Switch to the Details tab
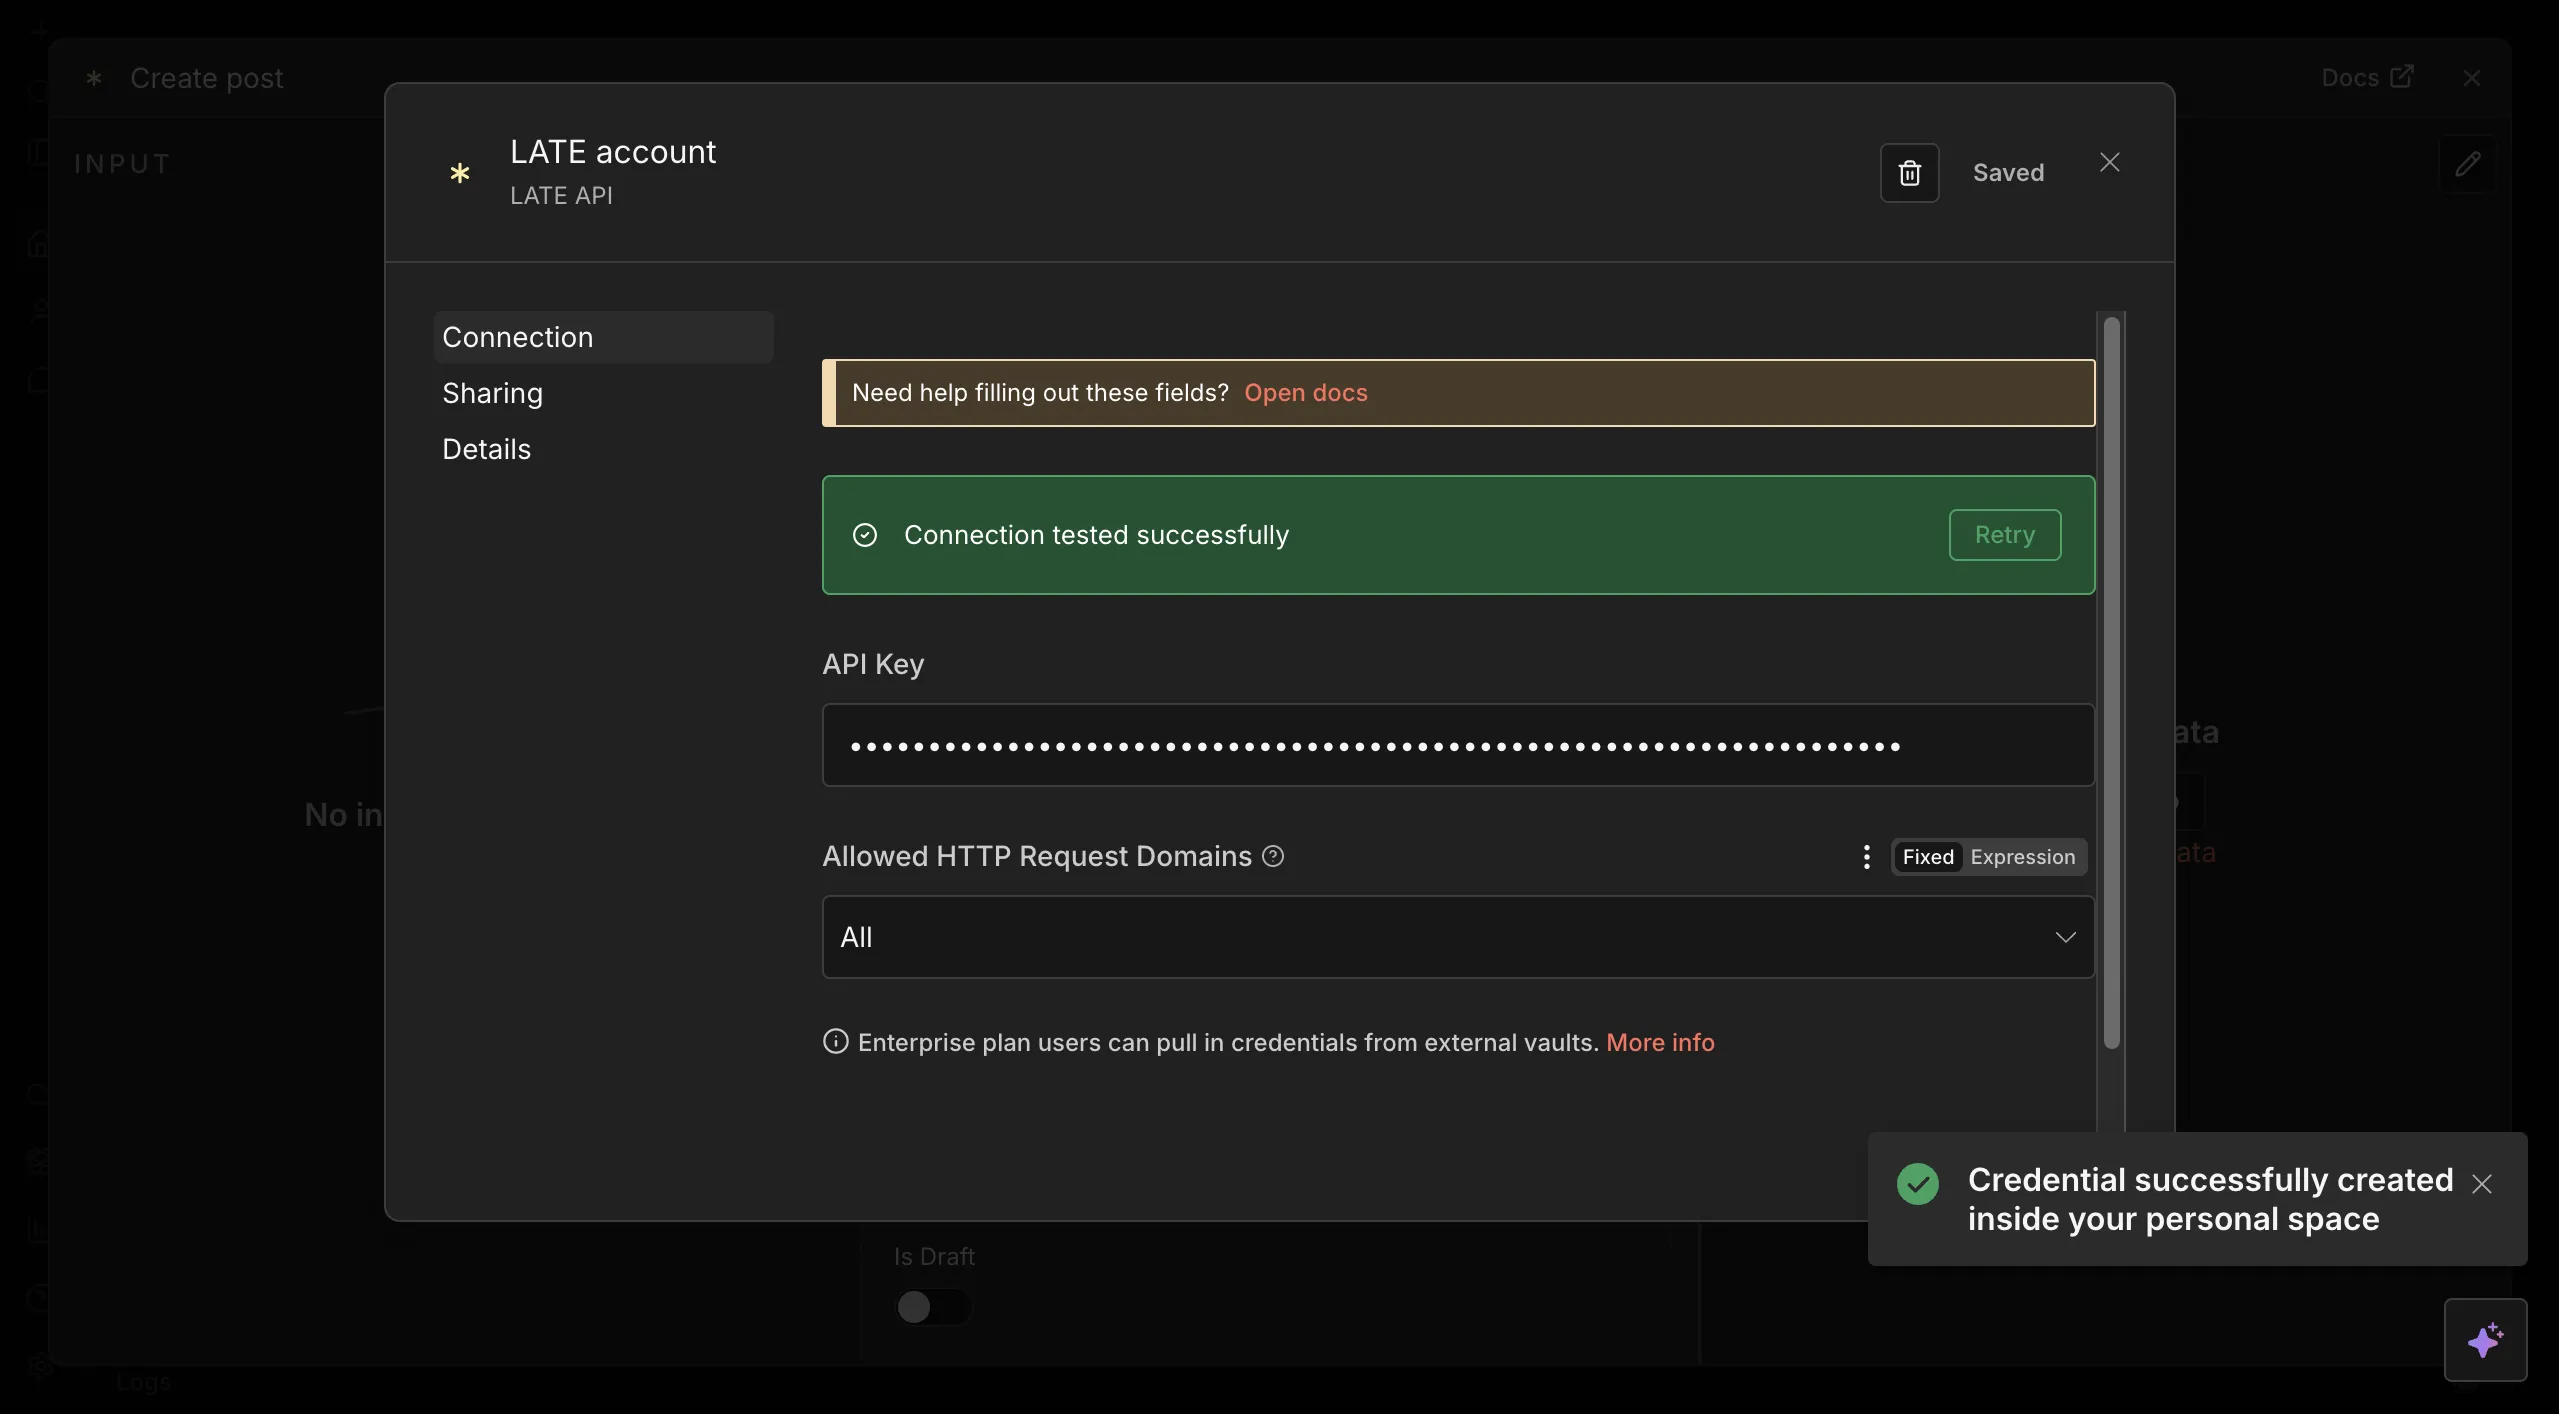2559x1414 pixels. coord(486,448)
